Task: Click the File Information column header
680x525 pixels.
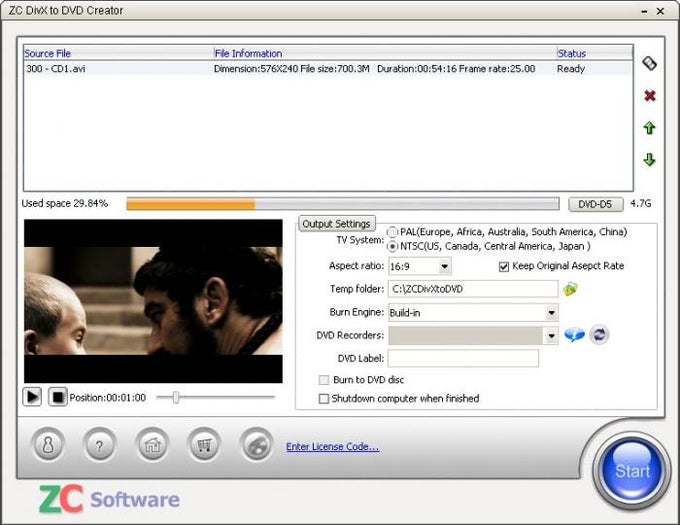Action: coord(385,53)
